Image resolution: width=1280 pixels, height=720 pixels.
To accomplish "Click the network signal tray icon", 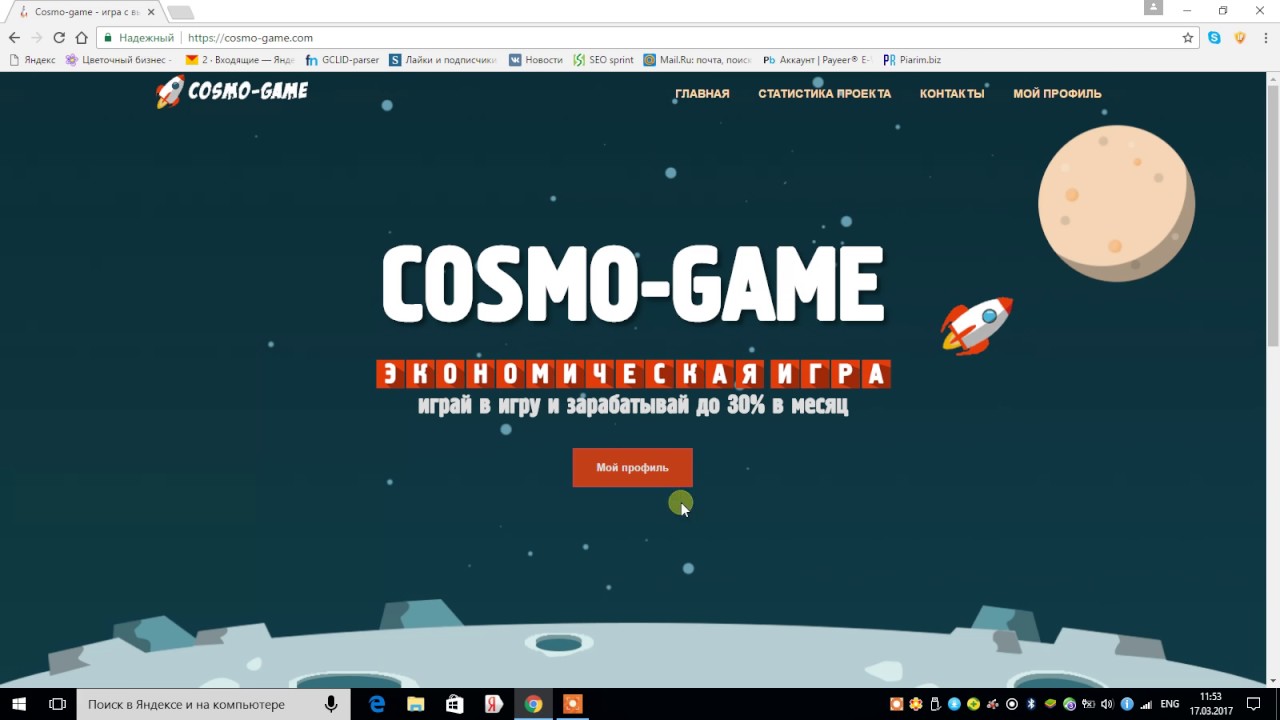I will (x=1146, y=704).
